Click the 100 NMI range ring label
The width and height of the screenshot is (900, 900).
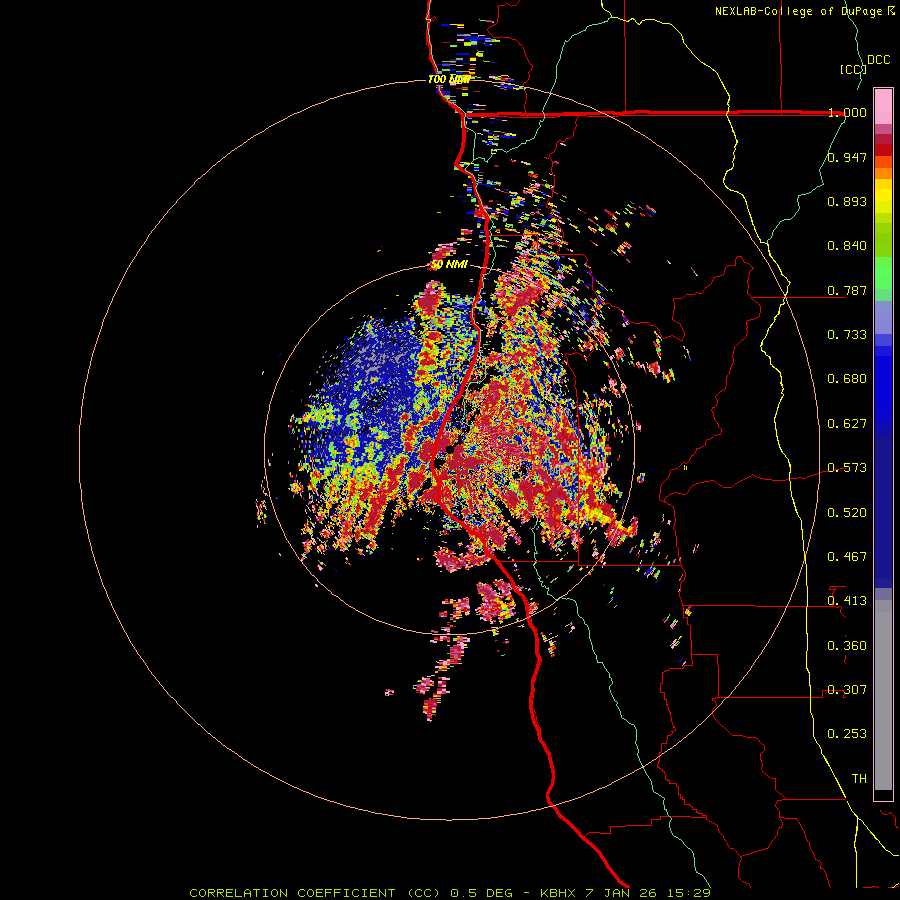449,79
